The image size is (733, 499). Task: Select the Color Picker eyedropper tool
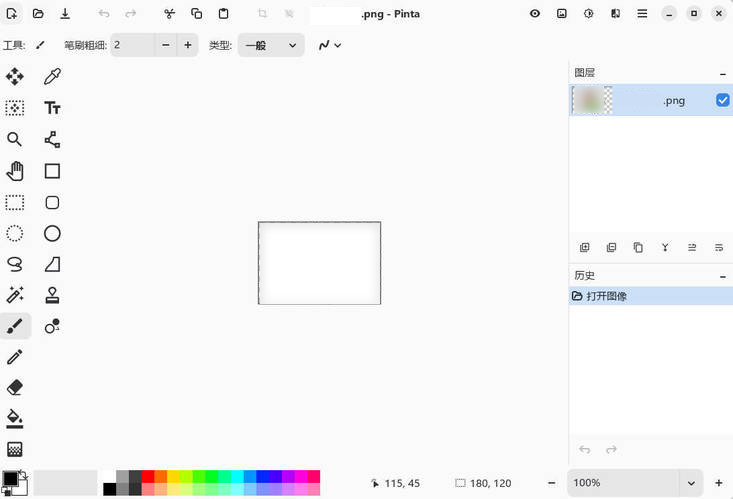52,77
